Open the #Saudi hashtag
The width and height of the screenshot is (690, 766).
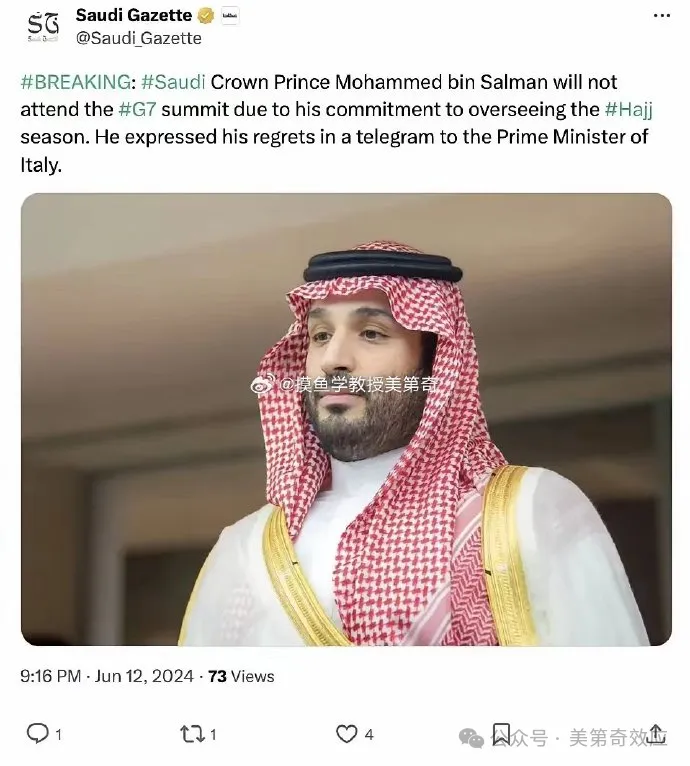pyautogui.click(x=173, y=82)
